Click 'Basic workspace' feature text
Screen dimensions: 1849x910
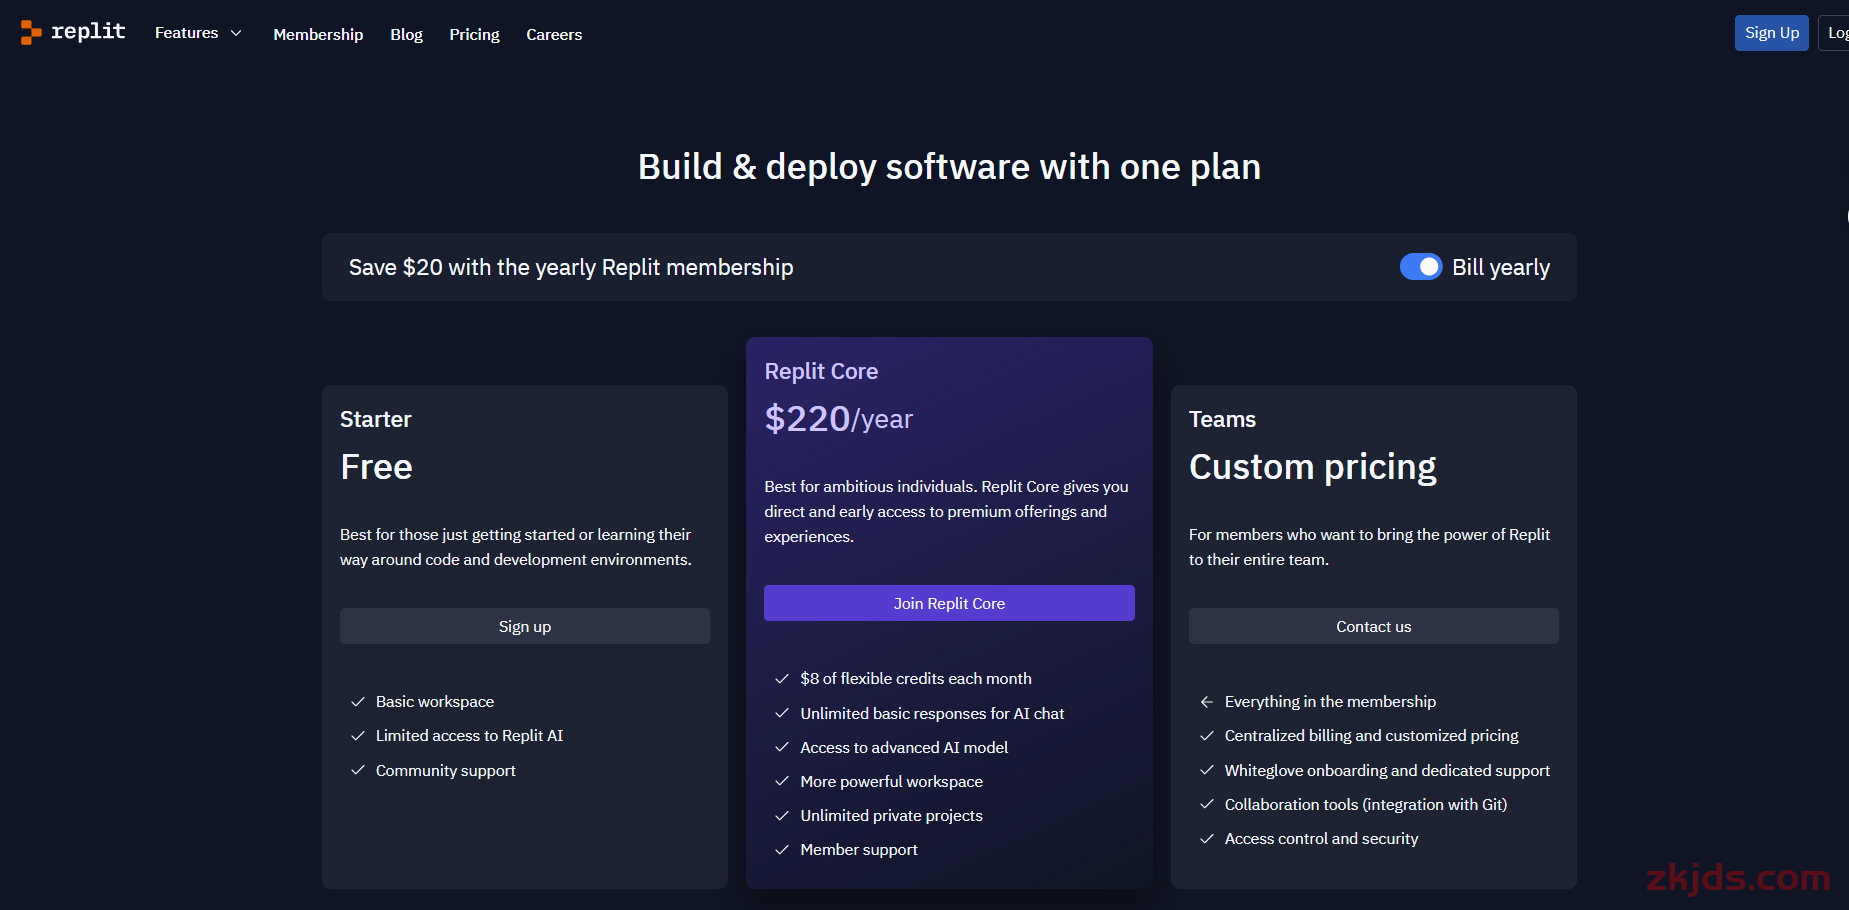435,702
